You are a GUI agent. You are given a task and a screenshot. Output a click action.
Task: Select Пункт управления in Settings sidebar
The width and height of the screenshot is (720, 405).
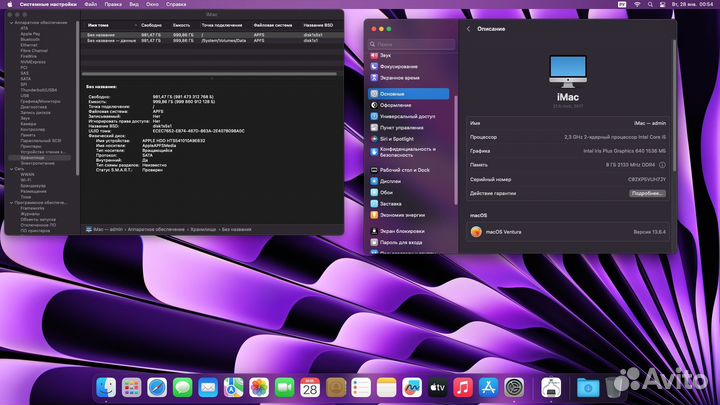(x=409, y=128)
